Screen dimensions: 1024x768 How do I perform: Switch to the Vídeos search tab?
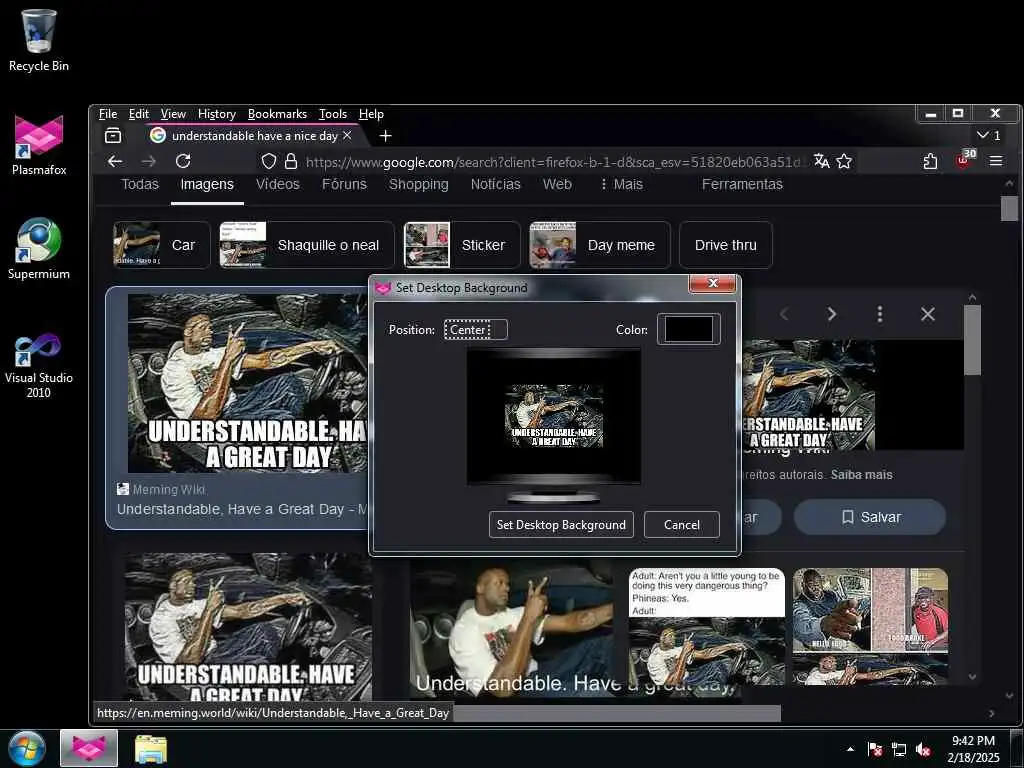[x=278, y=184]
